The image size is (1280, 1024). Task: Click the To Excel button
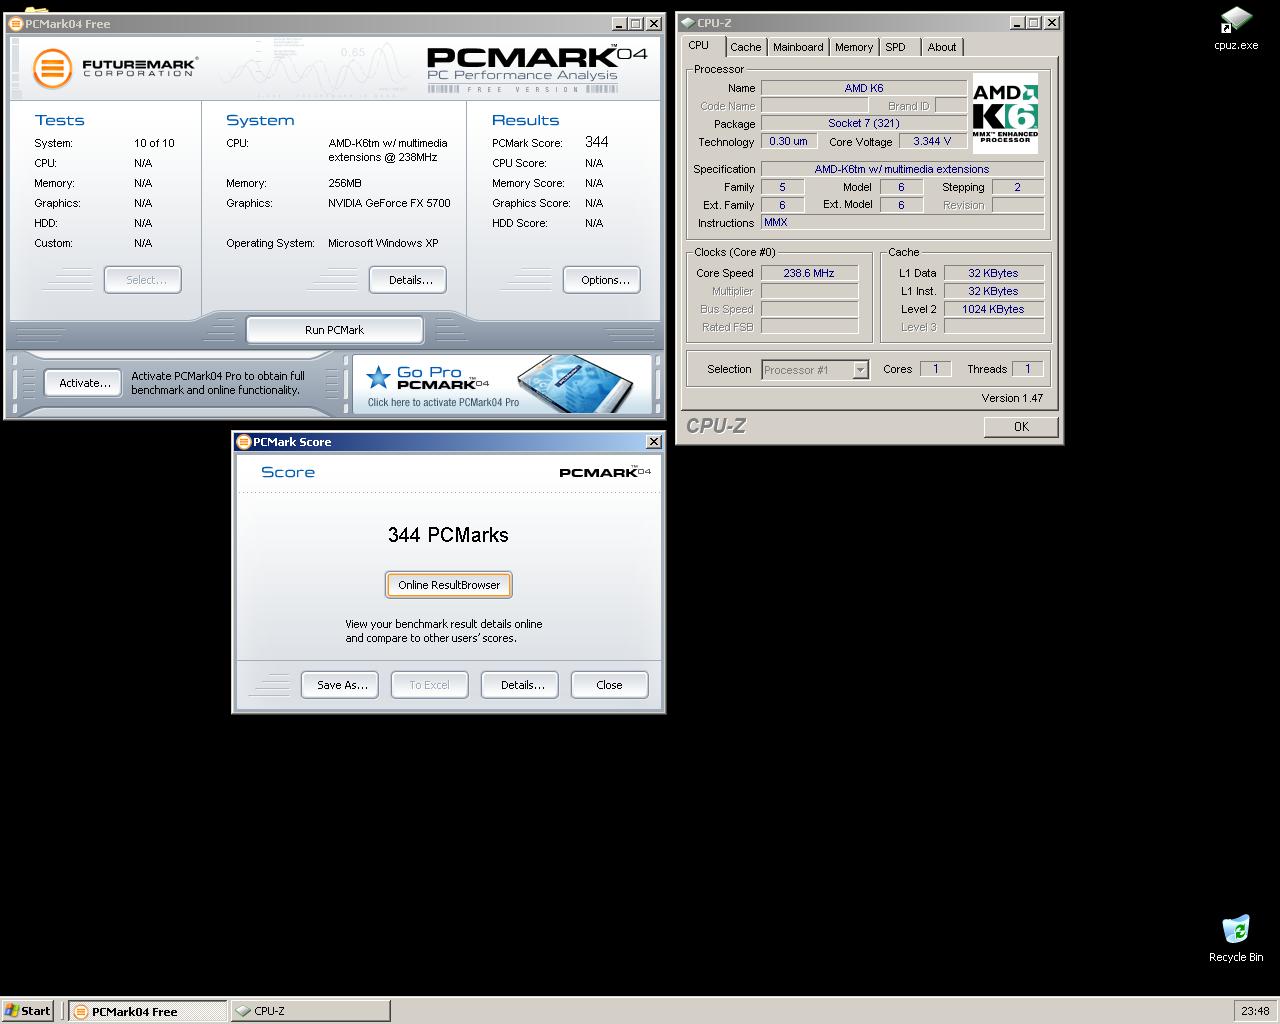(x=430, y=685)
